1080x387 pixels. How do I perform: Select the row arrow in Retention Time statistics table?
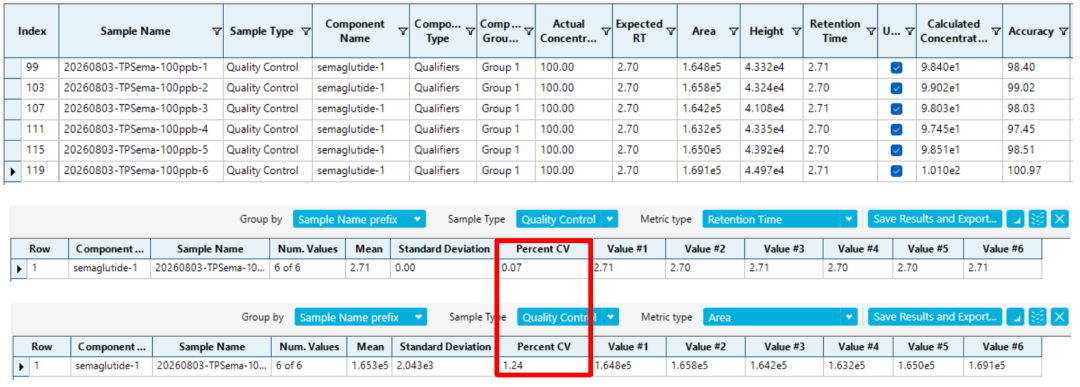(x=20, y=270)
